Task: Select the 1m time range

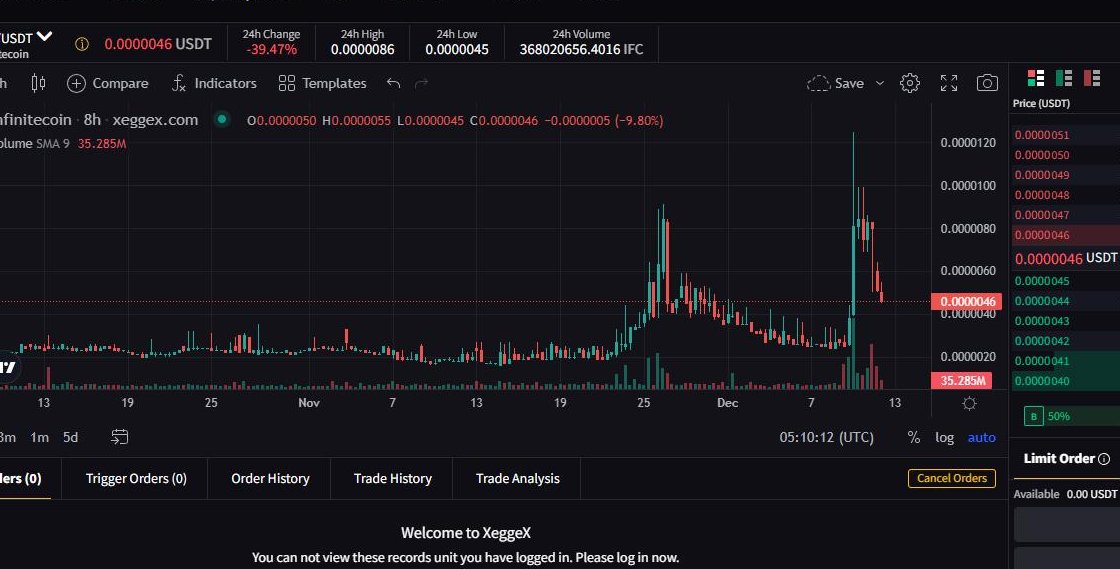Action: (x=39, y=437)
